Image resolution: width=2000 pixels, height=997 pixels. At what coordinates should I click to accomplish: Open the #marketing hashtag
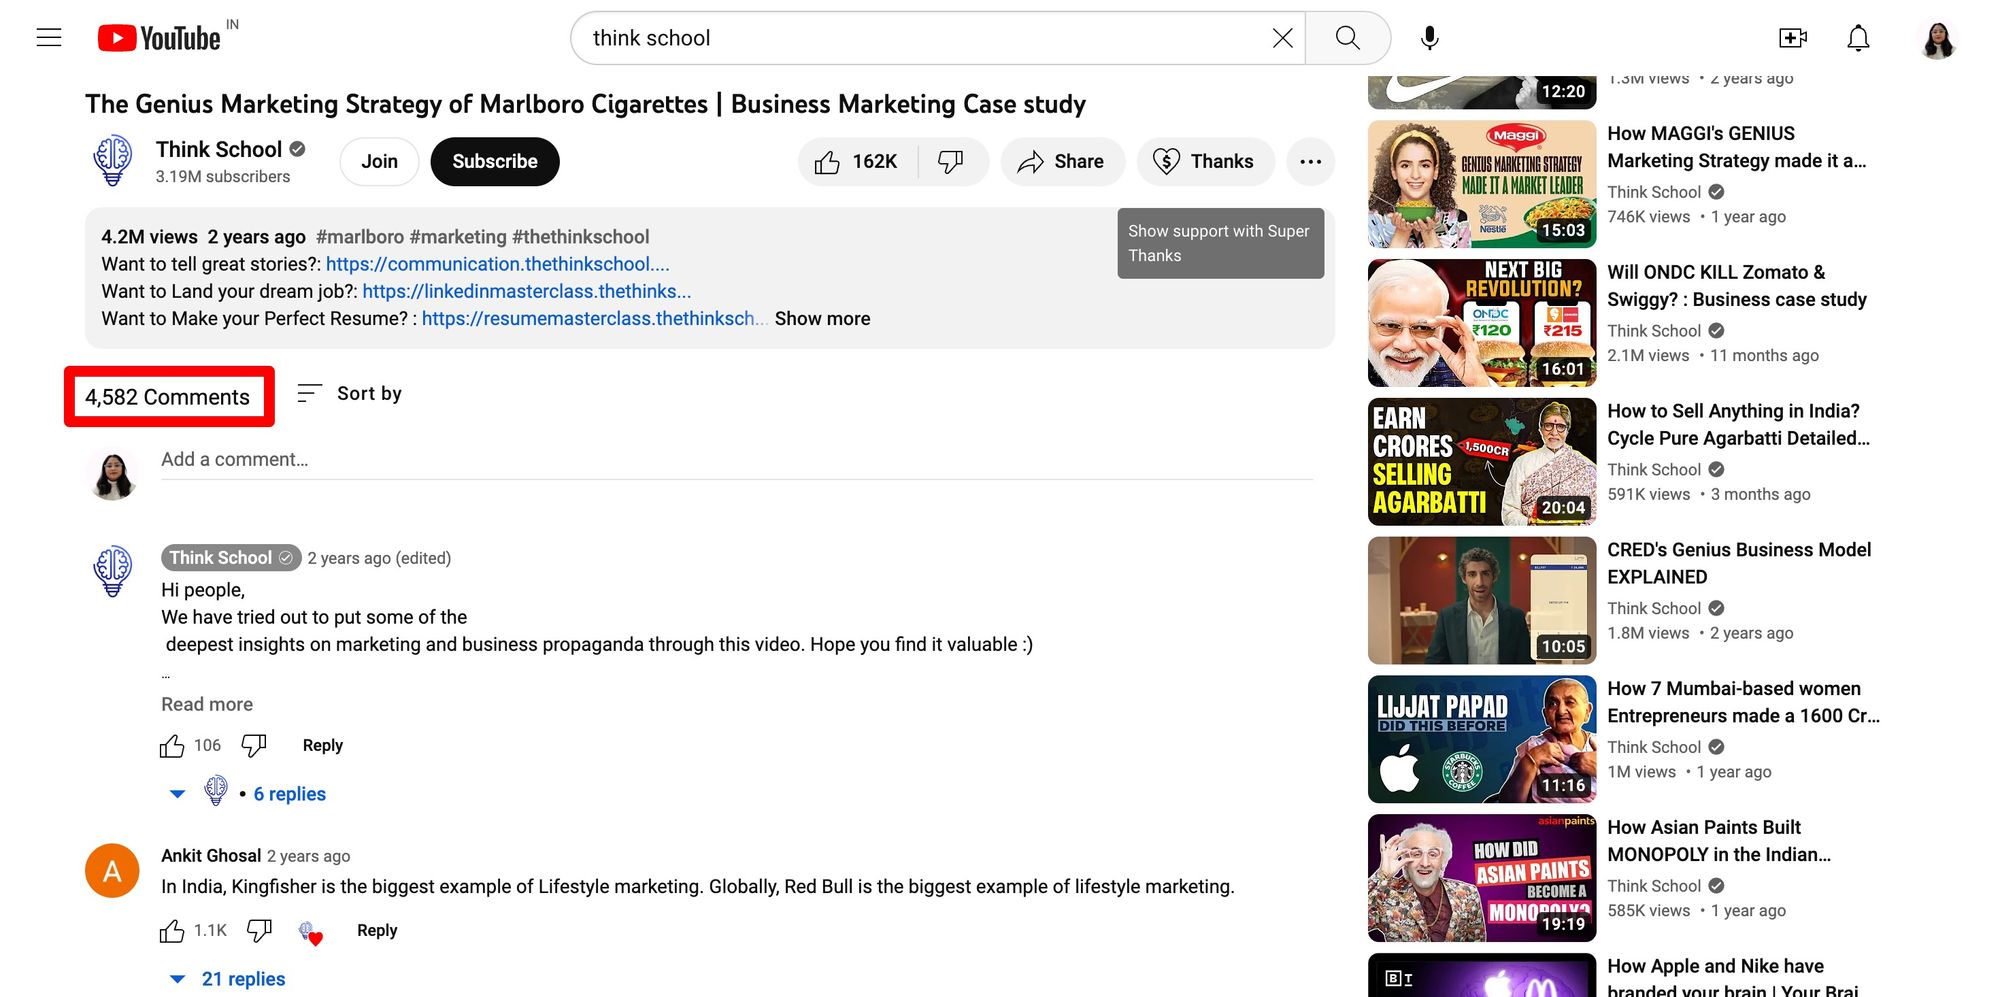(458, 237)
